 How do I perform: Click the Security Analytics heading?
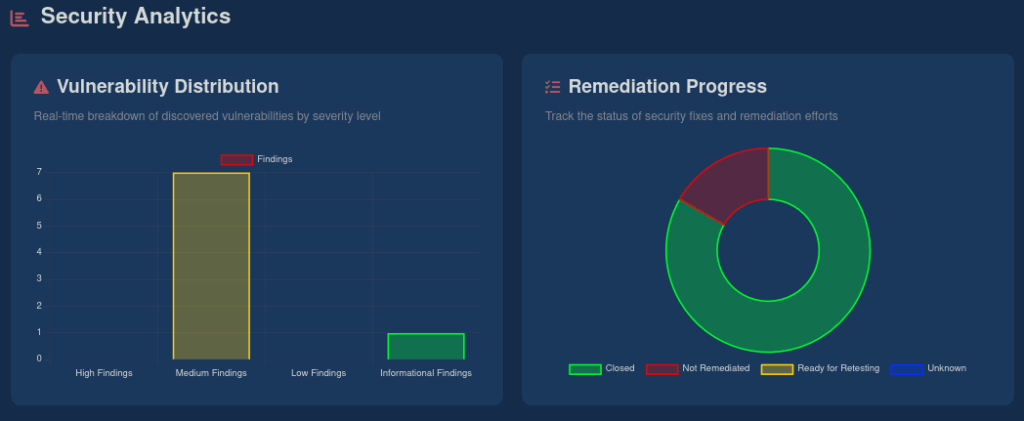point(135,16)
